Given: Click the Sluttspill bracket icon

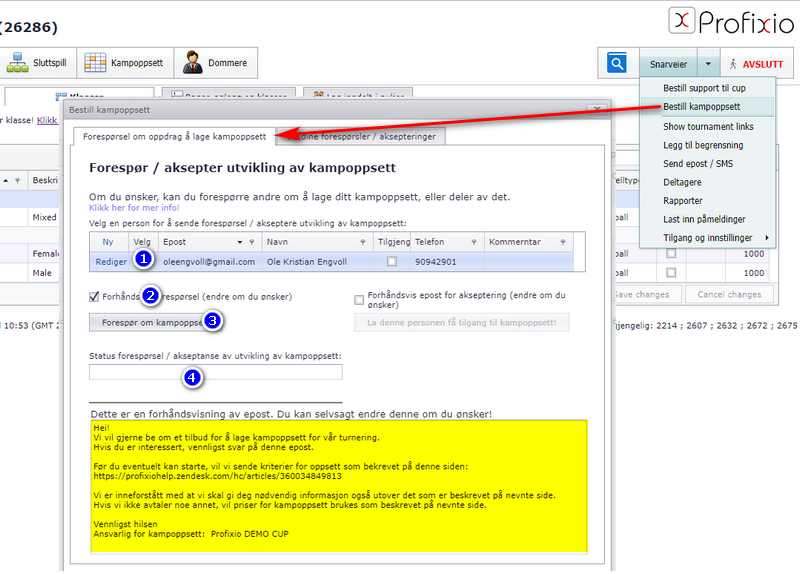Looking at the screenshot, I should [x=17, y=63].
